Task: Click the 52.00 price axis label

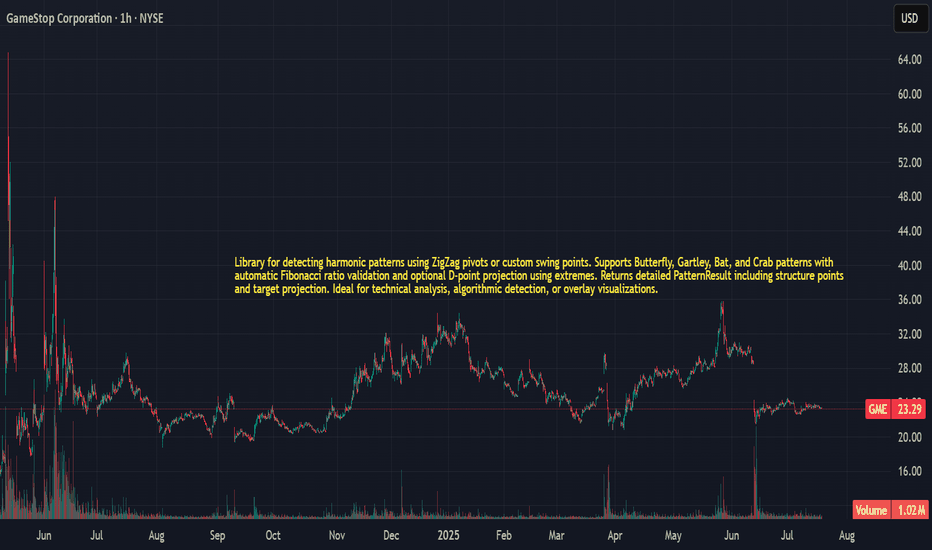Action: pyautogui.click(x=909, y=162)
